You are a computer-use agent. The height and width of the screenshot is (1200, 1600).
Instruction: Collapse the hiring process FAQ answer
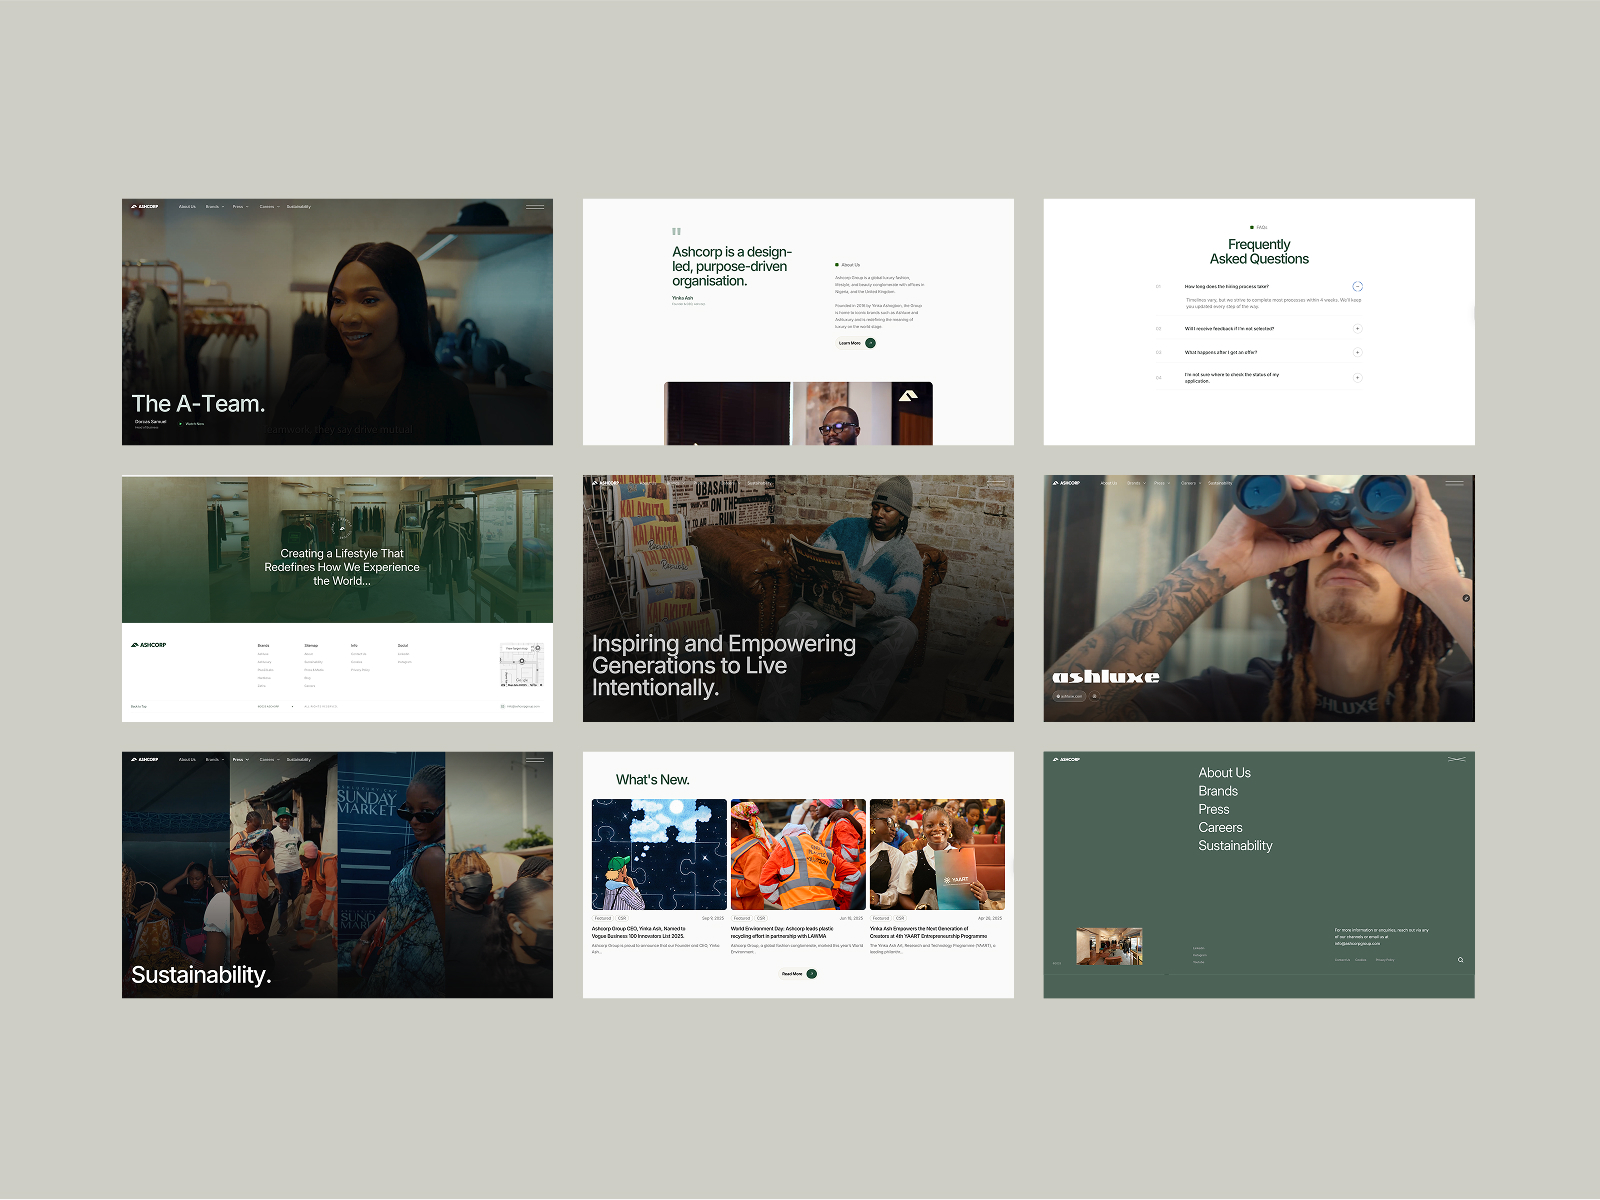click(x=1357, y=287)
